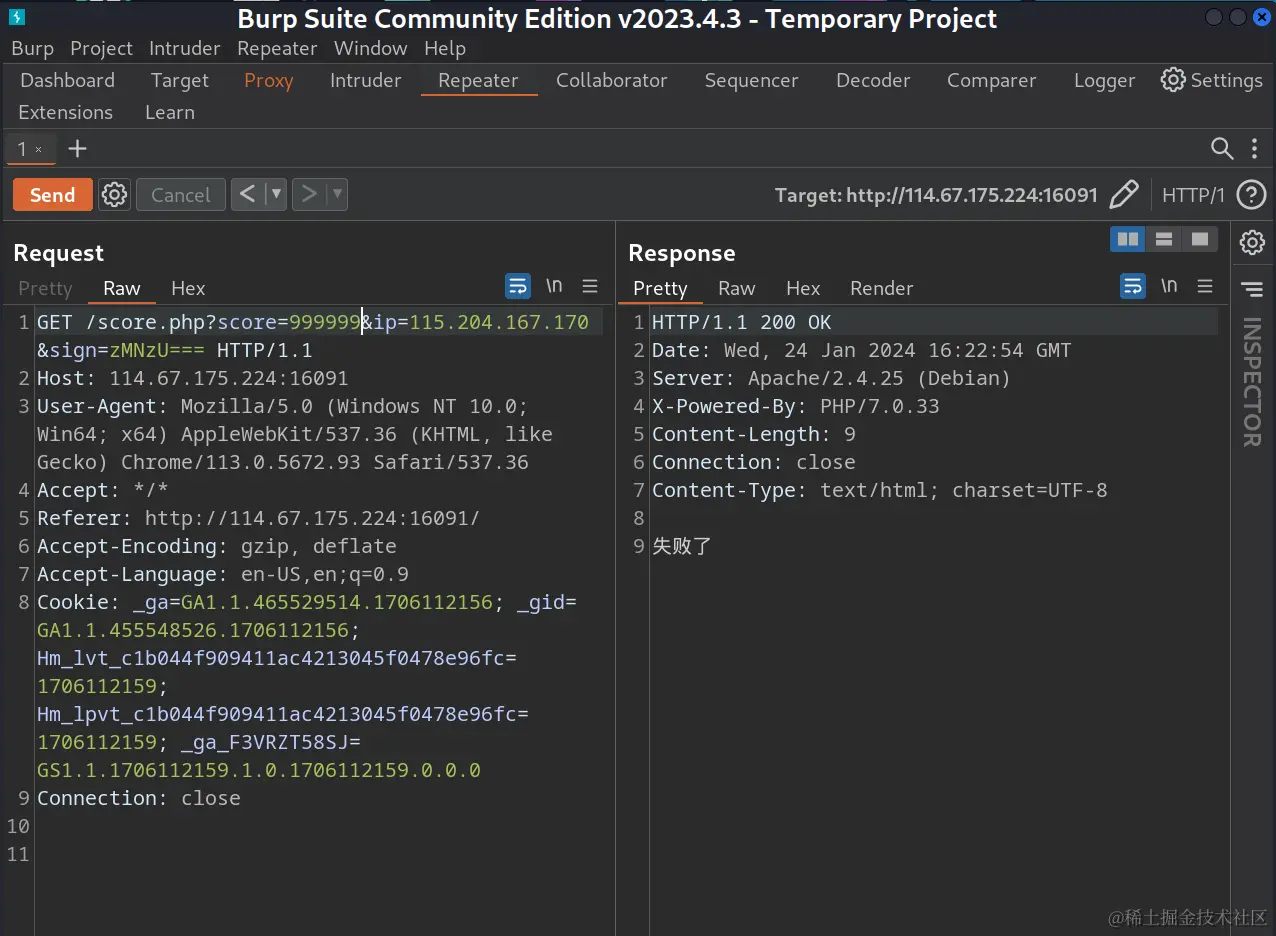
Task: Select Response Hex view tab
Action: [x=803, y=288]
